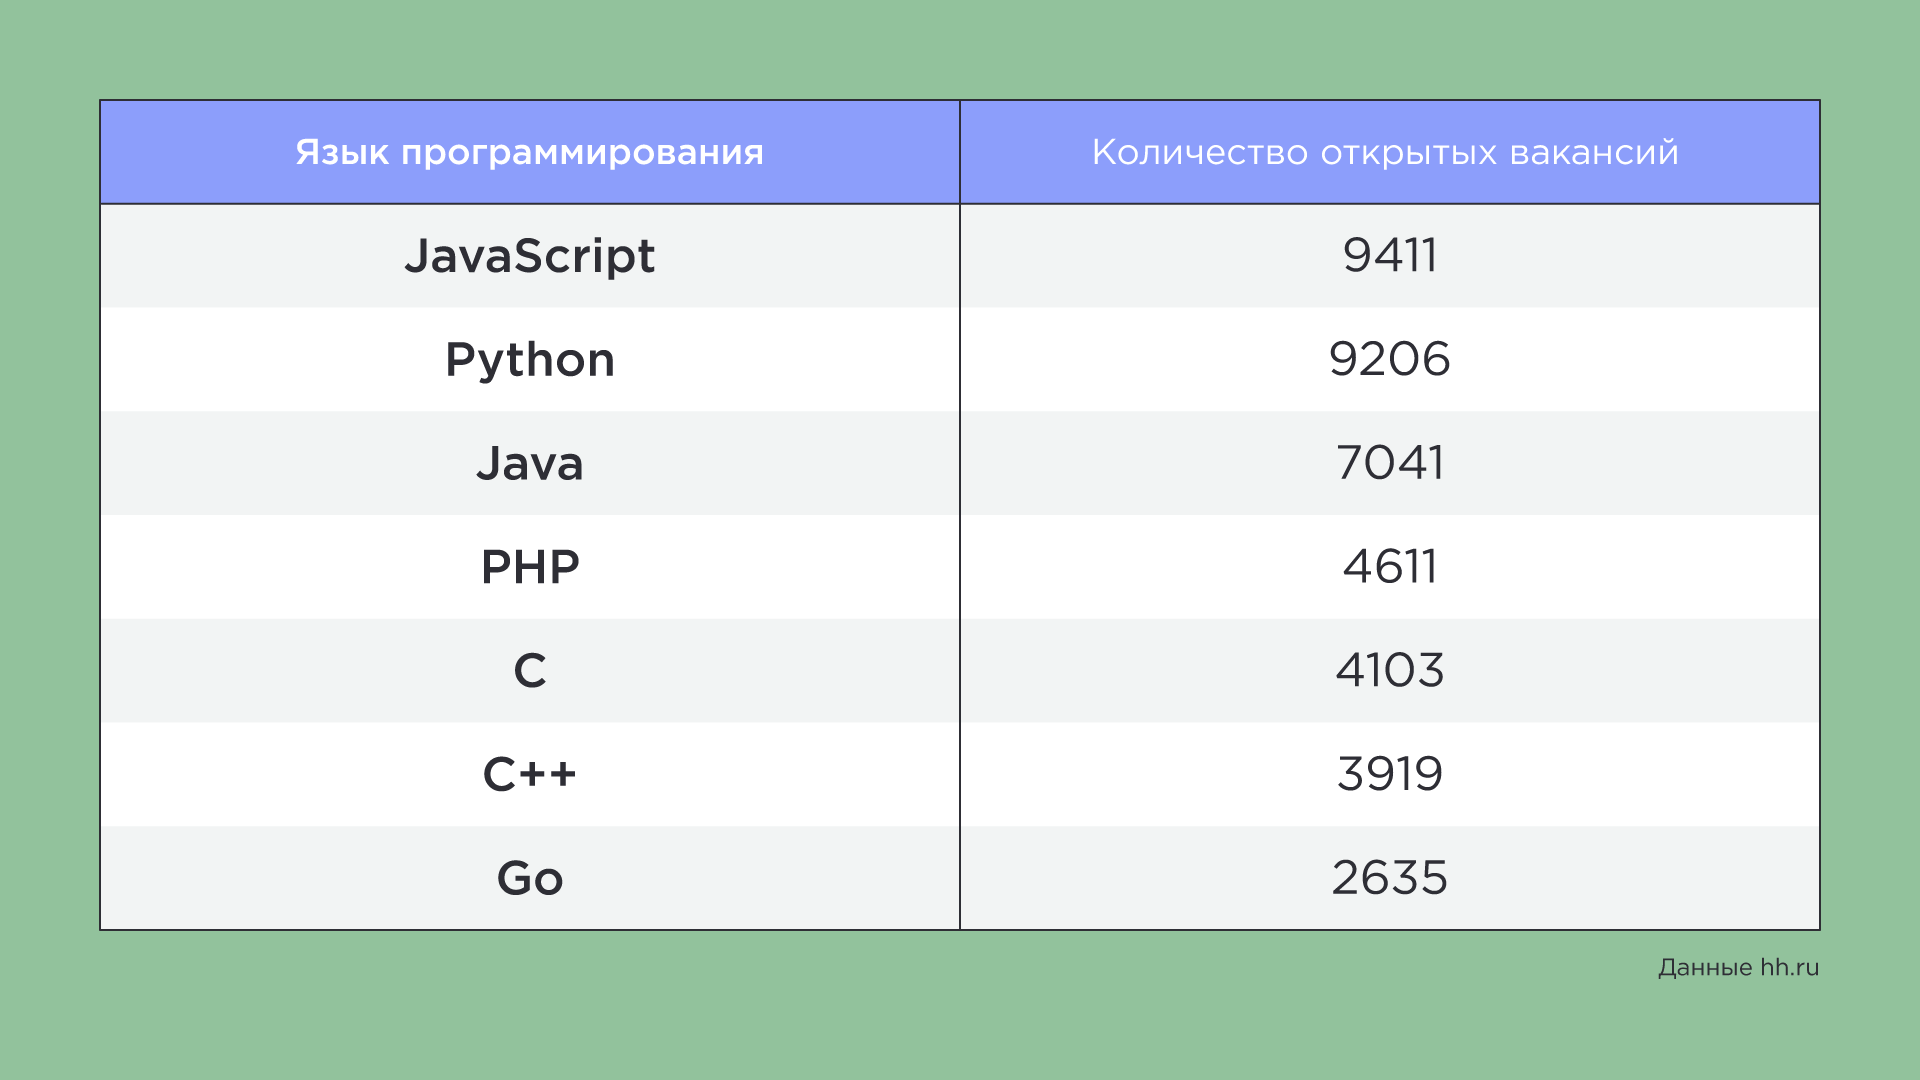The height and width of the screenshot is (1080, 1920).
Task: Click the 'Данные hh.ru' source caption
Action: (1738, 968)
